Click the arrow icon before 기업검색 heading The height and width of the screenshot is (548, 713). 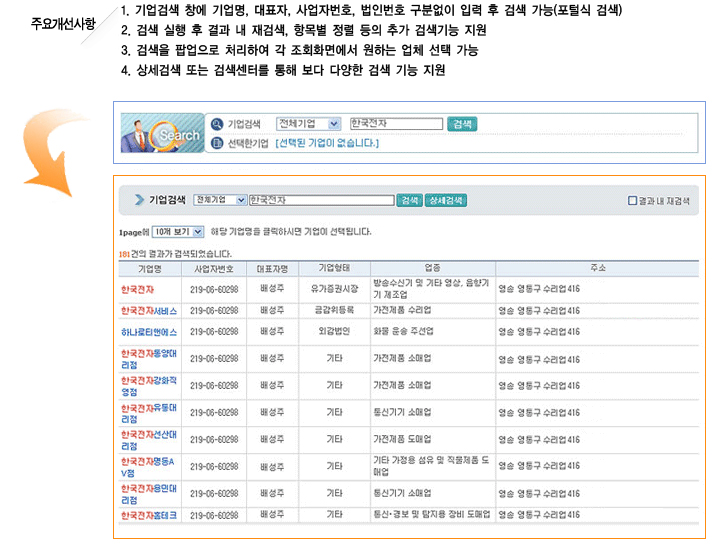click(139, 200)
